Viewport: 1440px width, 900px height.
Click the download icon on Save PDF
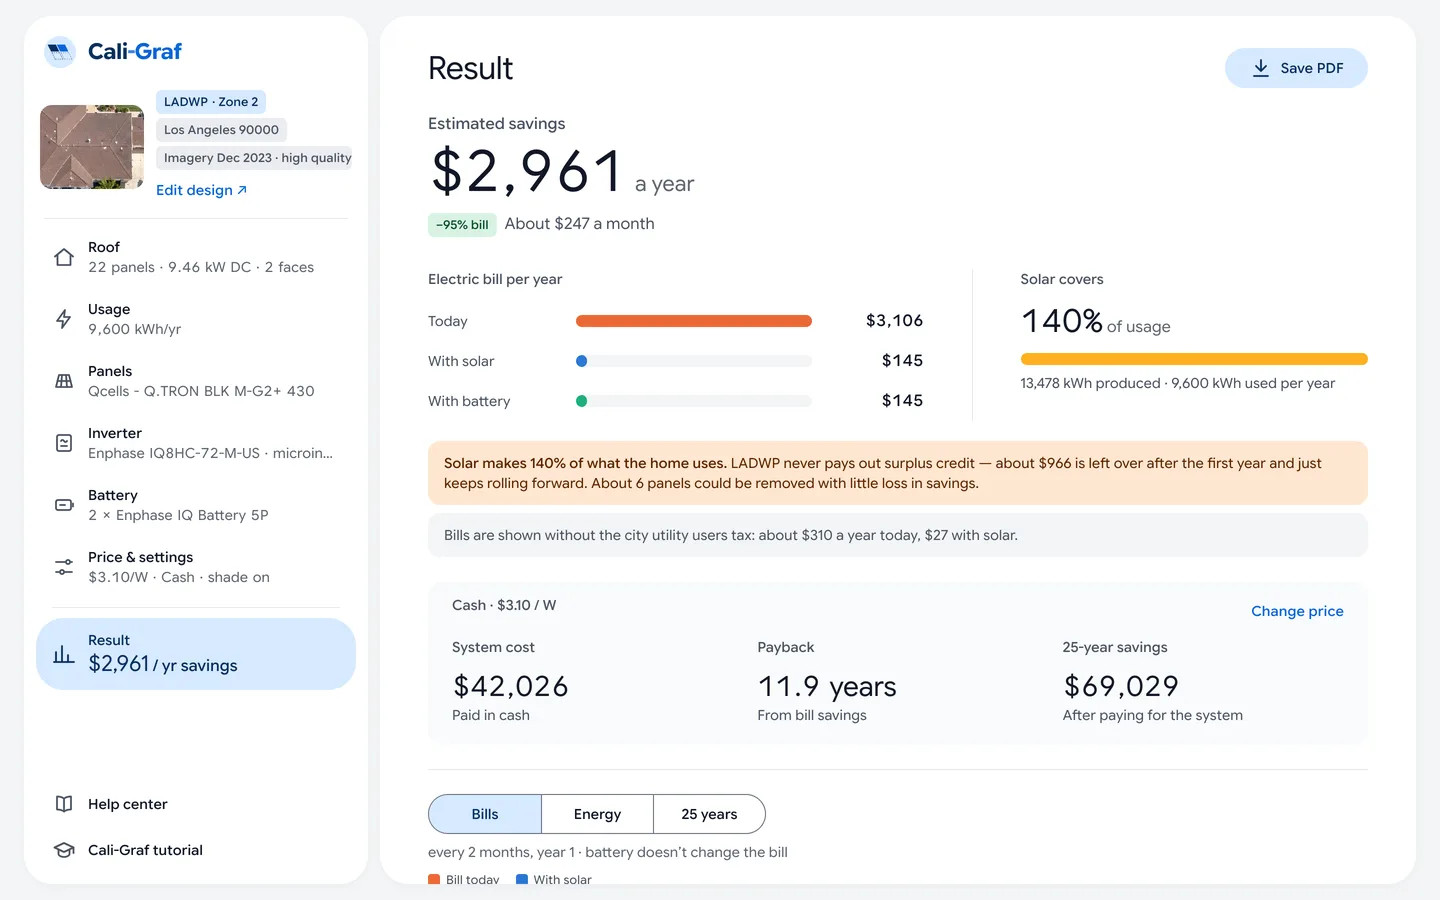pos(1261,68)
